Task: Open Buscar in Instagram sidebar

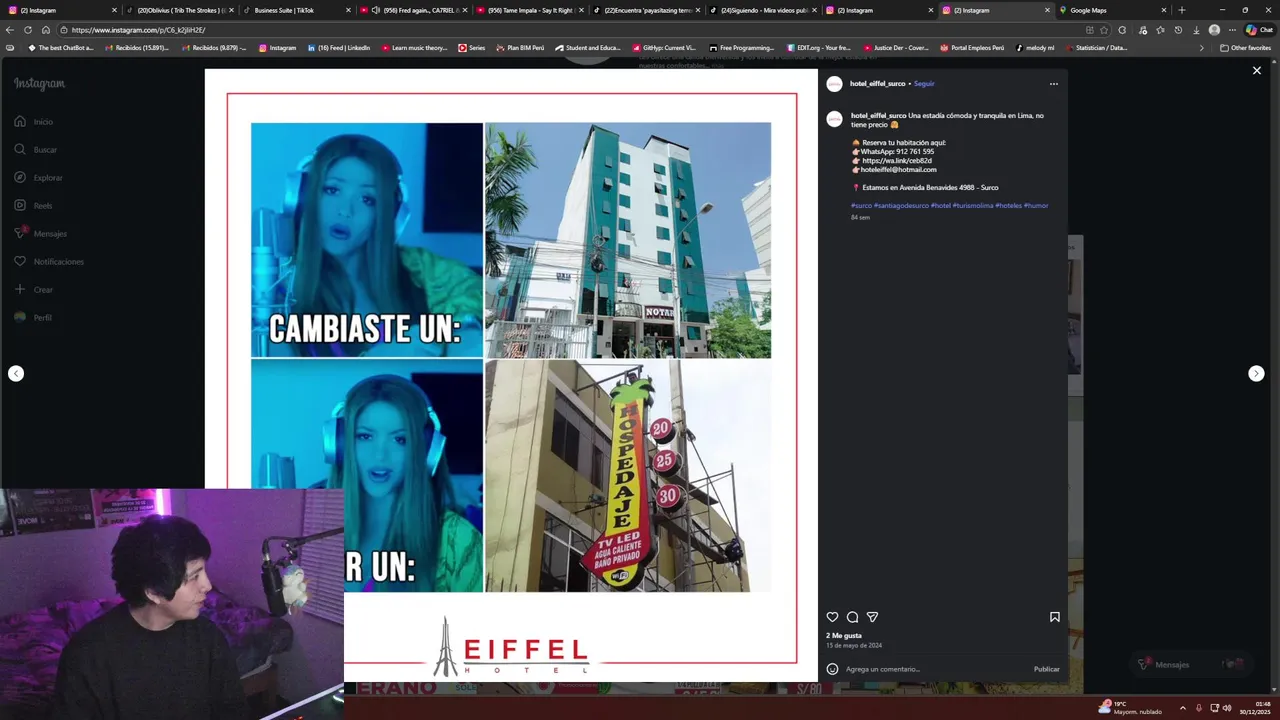Action: point(35,149)
